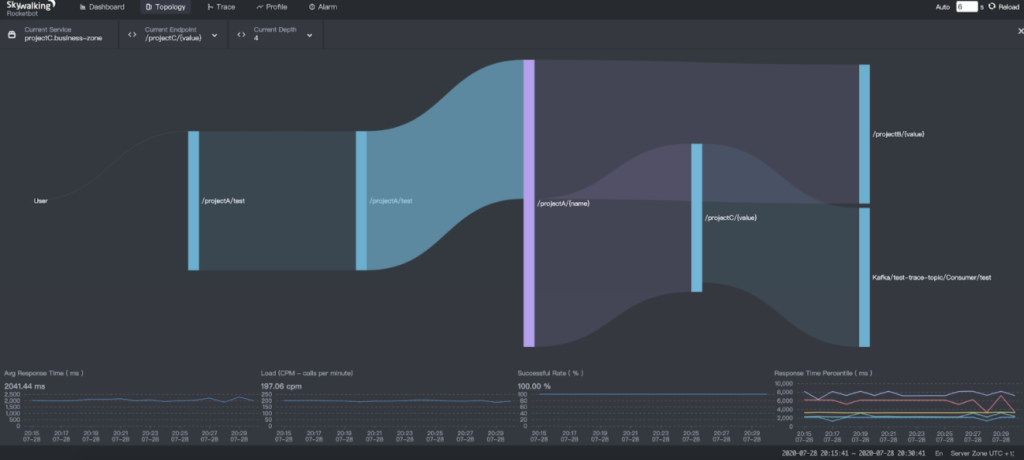Click the Current Service database icon
The width and height of the screenshot is (1024, 460).
click(x=12, y=34)
